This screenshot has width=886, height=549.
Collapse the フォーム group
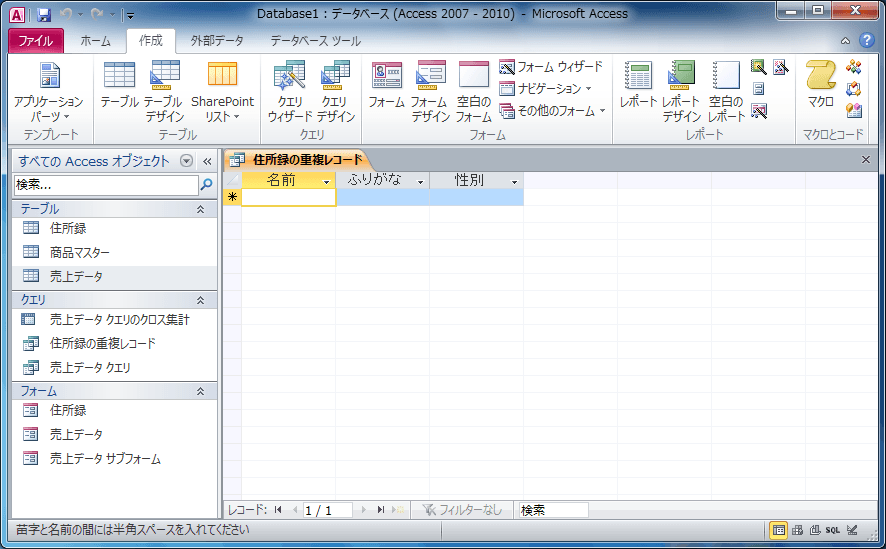200,391
